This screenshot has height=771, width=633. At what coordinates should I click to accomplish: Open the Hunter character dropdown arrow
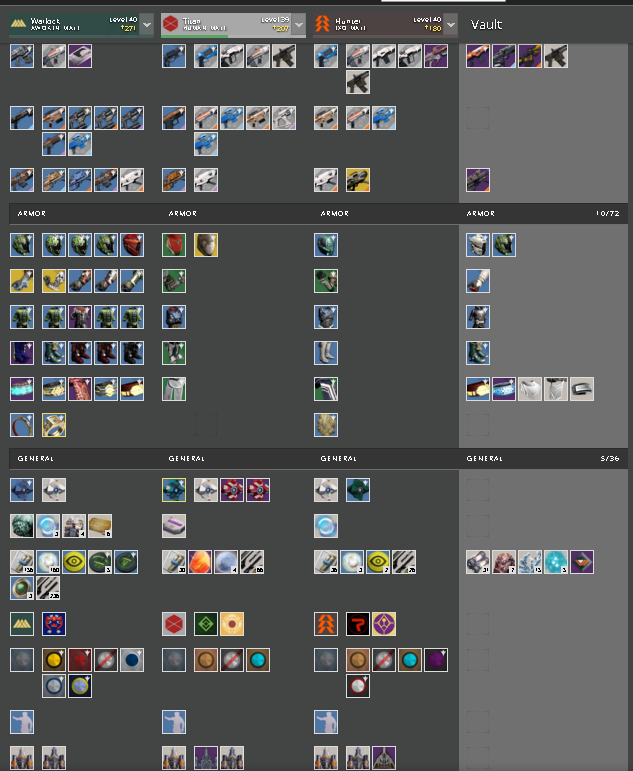[x=451, y=25]
